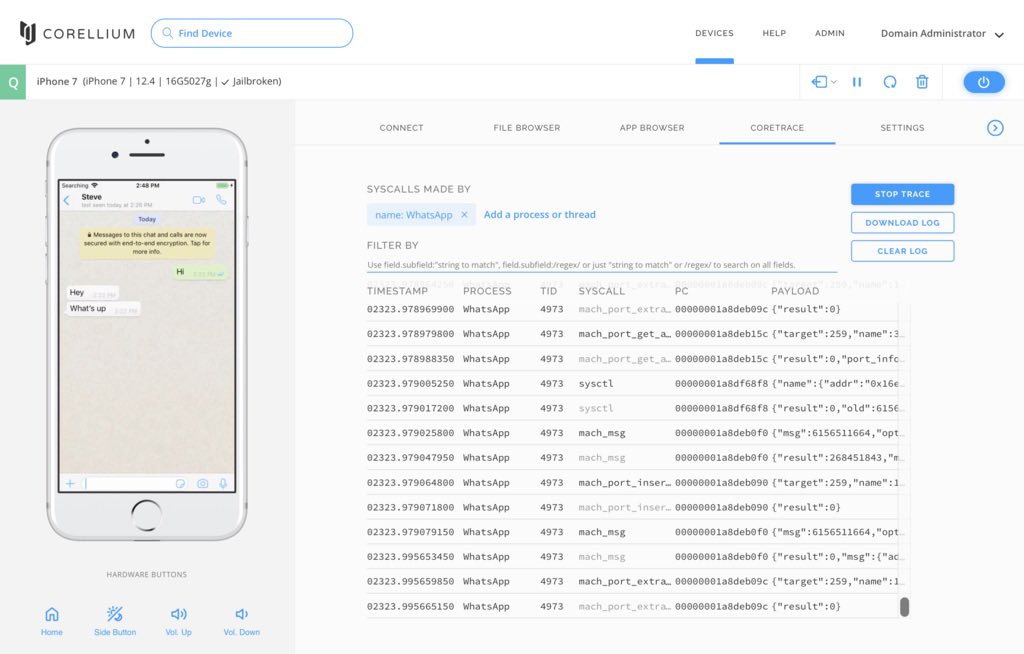Select the log row at 02323.979064800
Screen dimensions: 1024x654
pos(634,483)
